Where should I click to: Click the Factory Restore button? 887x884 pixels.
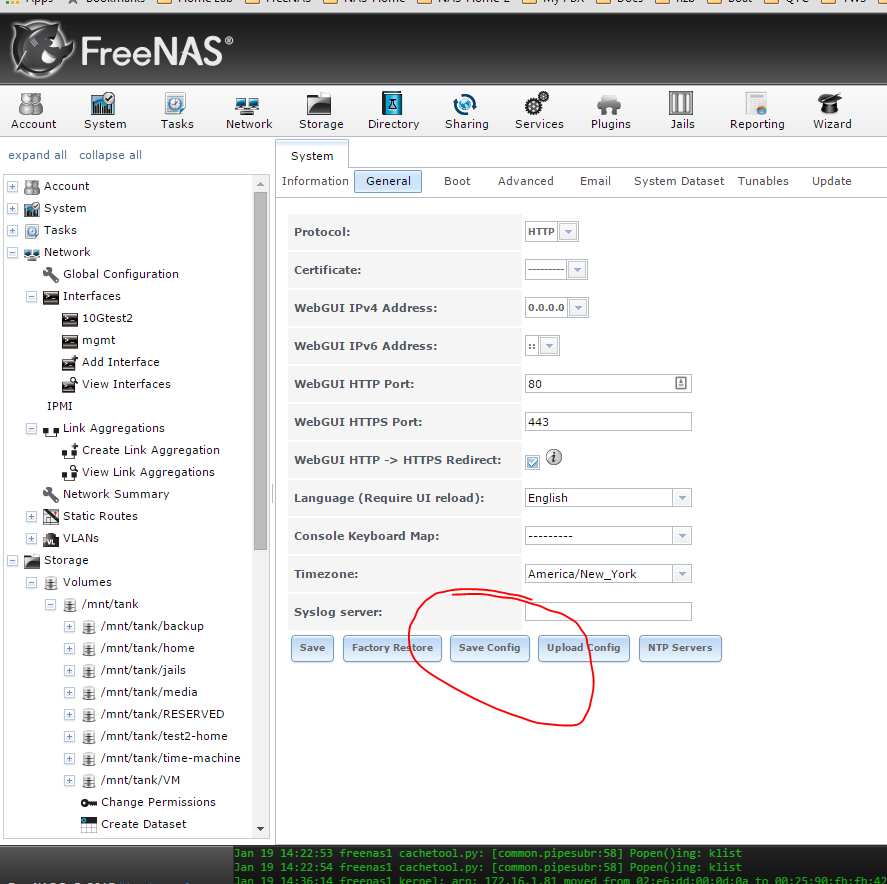coord(392,648)
